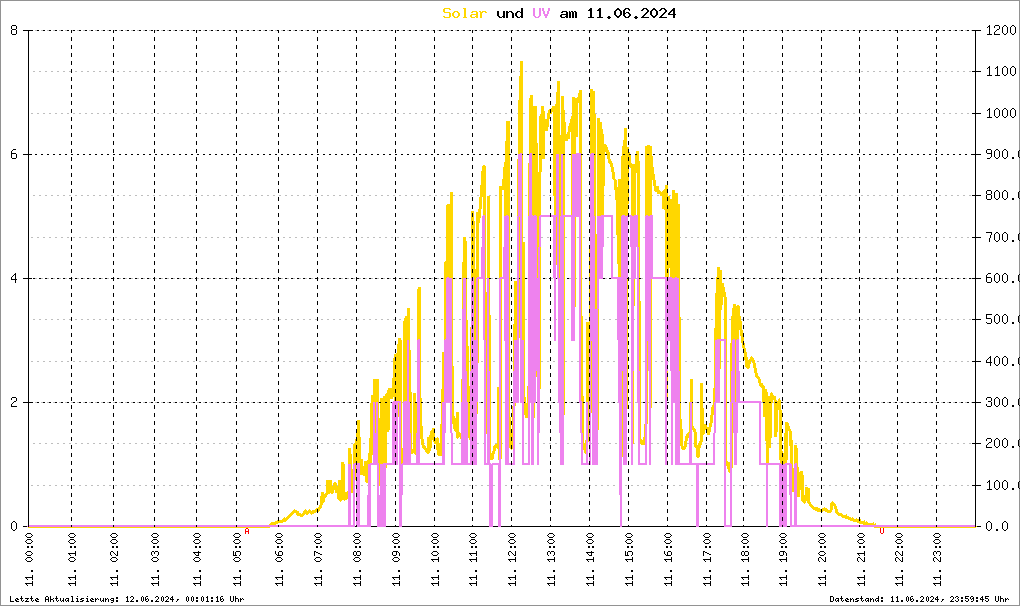
Task: Click time label '11. 19:00'
Action: click(x=783, y=559)
